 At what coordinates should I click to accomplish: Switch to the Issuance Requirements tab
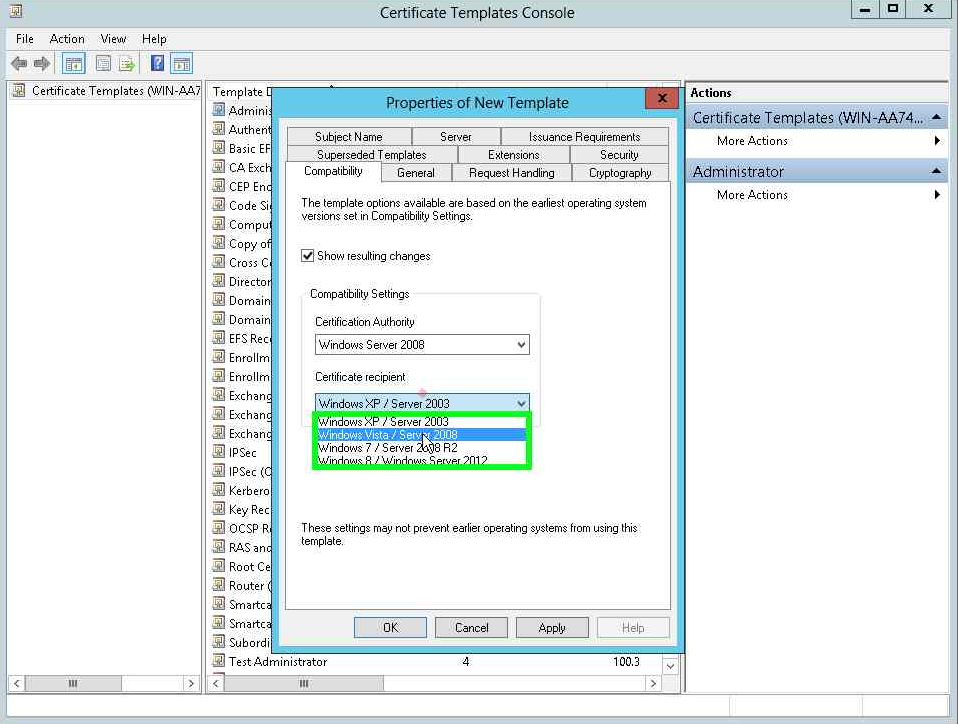click(x=585, y=136)
